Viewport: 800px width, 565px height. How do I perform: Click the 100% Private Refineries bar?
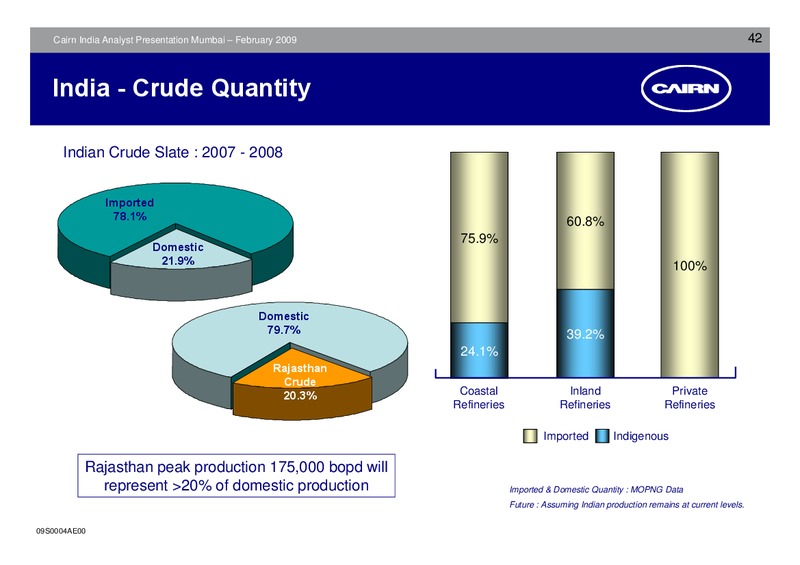[690, 264]
